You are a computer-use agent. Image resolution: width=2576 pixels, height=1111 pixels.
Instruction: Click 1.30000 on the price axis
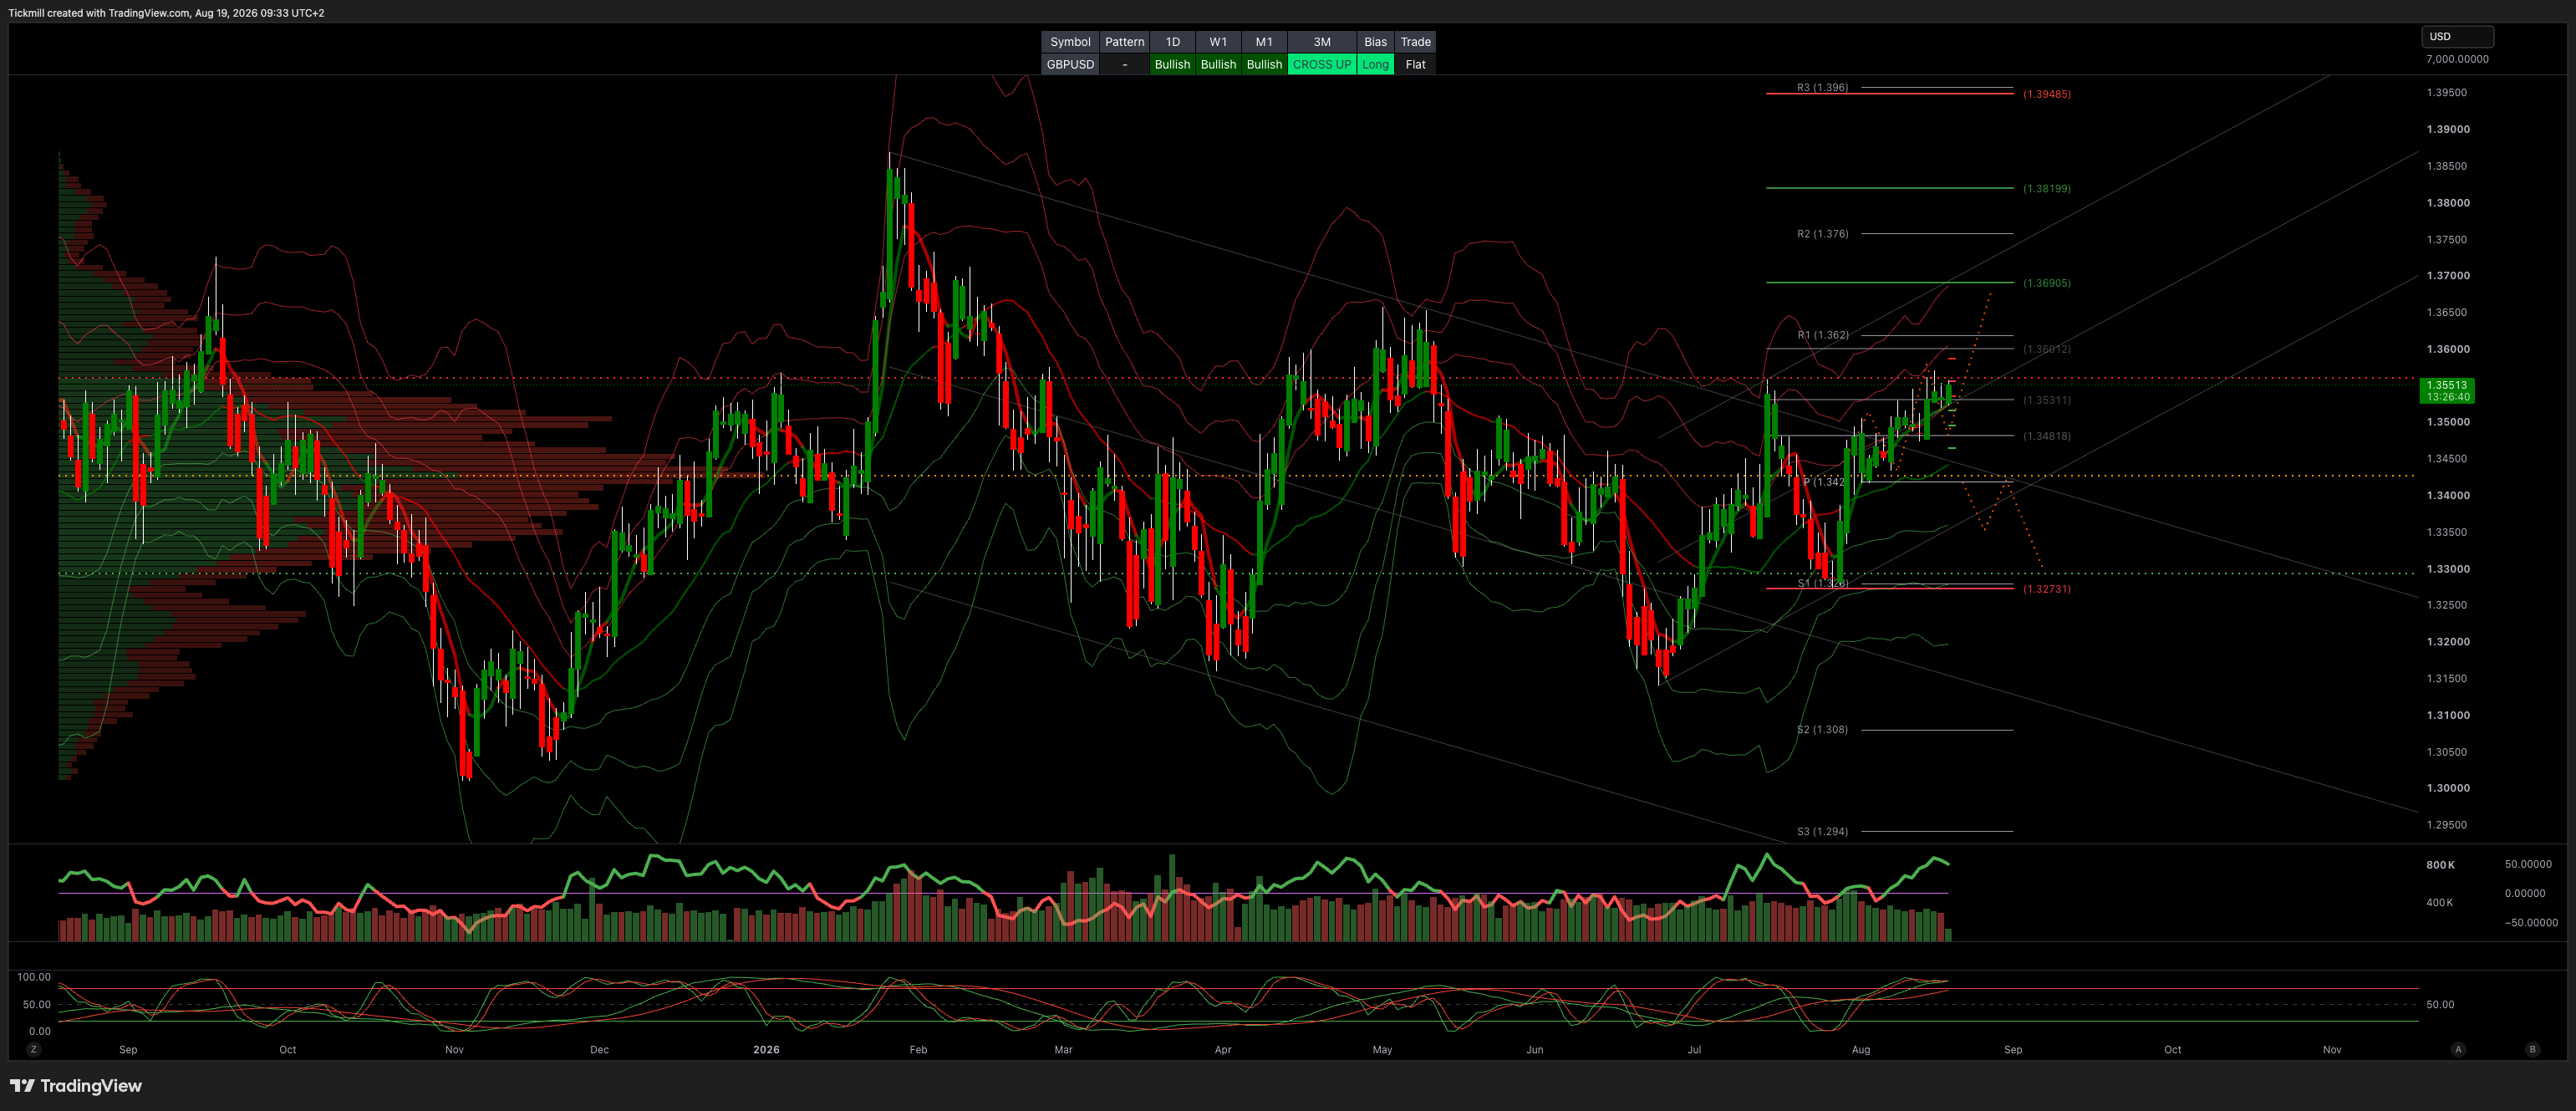(2448, 788)
